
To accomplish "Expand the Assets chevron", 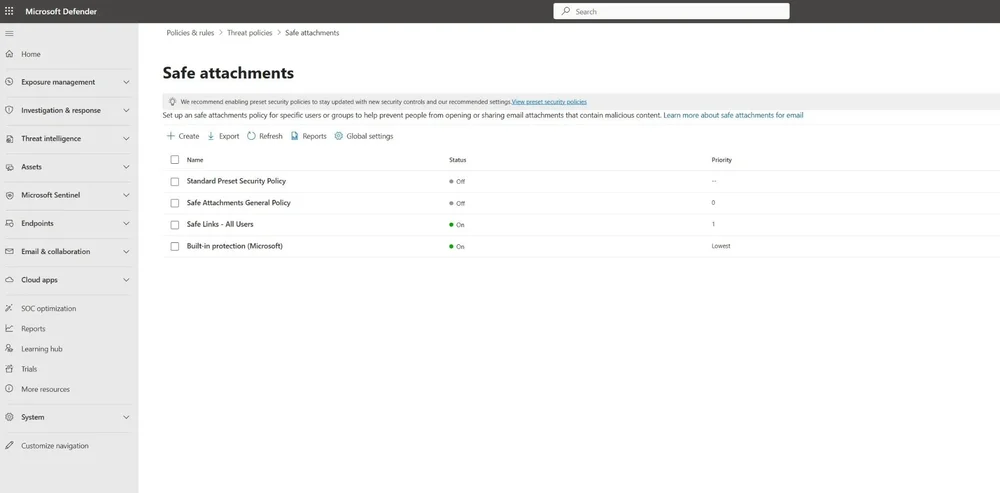I will [126, 167].
